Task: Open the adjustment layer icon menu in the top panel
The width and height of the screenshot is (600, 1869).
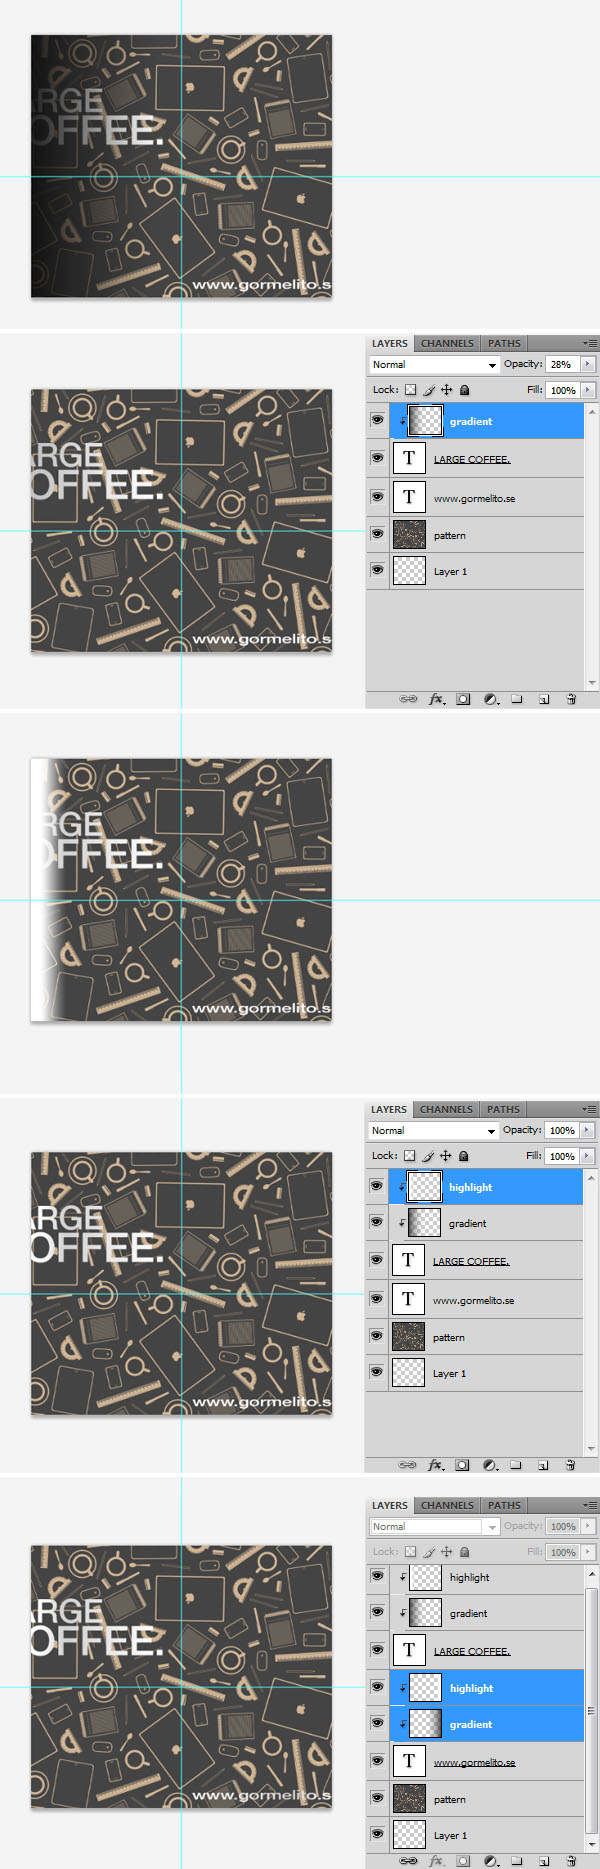Action: pyautogui.click(x=491, y=699)
